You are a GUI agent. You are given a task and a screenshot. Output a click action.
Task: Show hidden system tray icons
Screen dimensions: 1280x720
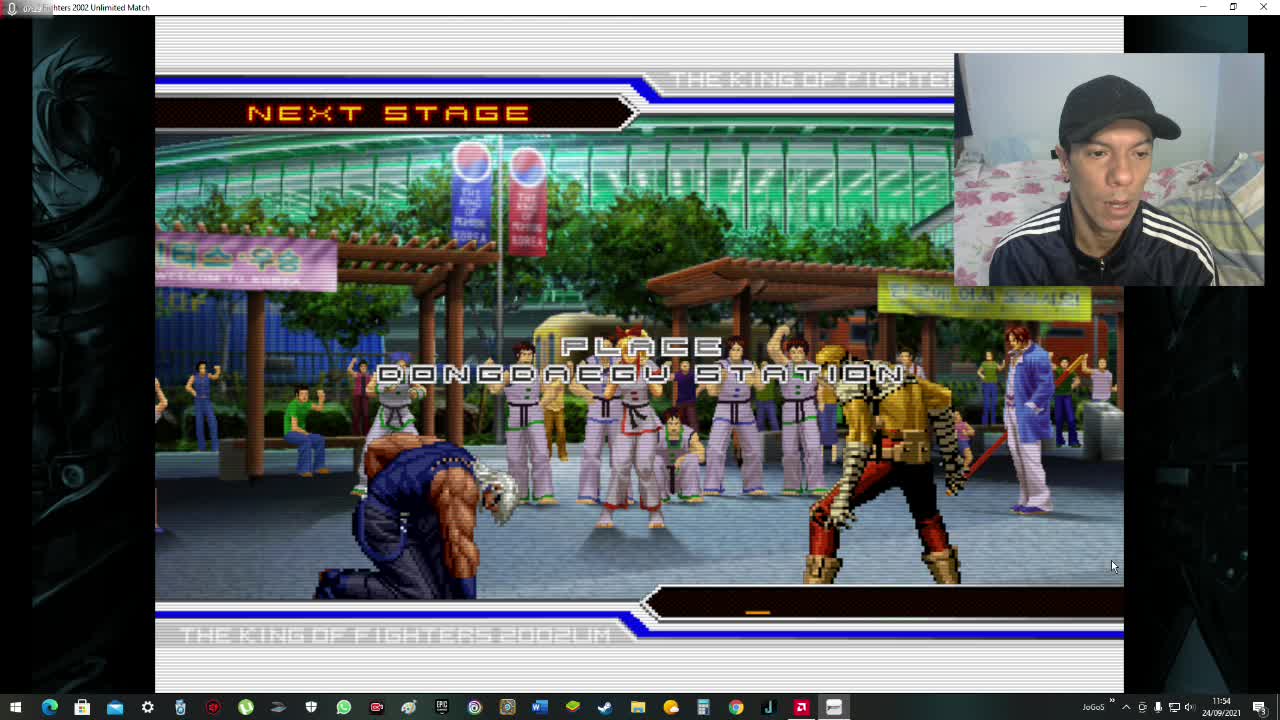click(1126, 707)
